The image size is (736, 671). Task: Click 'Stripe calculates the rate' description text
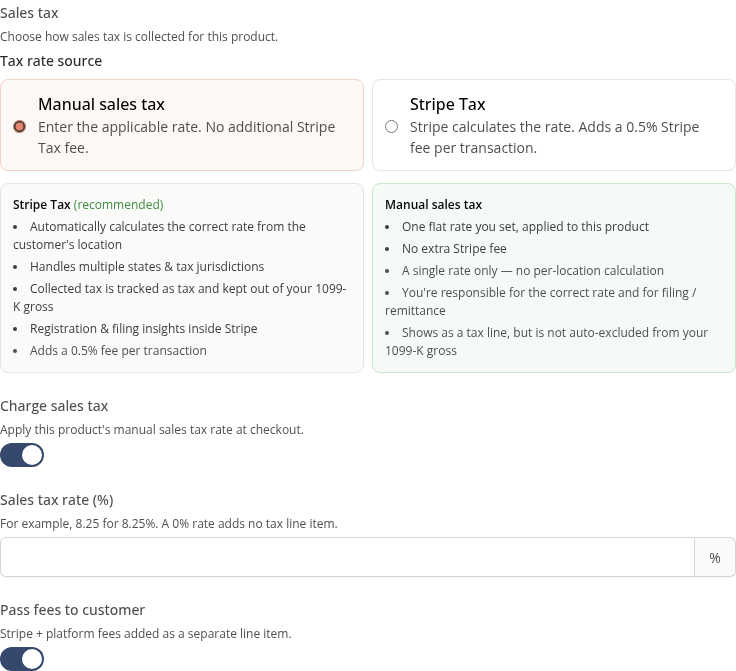tap(554, 137)
